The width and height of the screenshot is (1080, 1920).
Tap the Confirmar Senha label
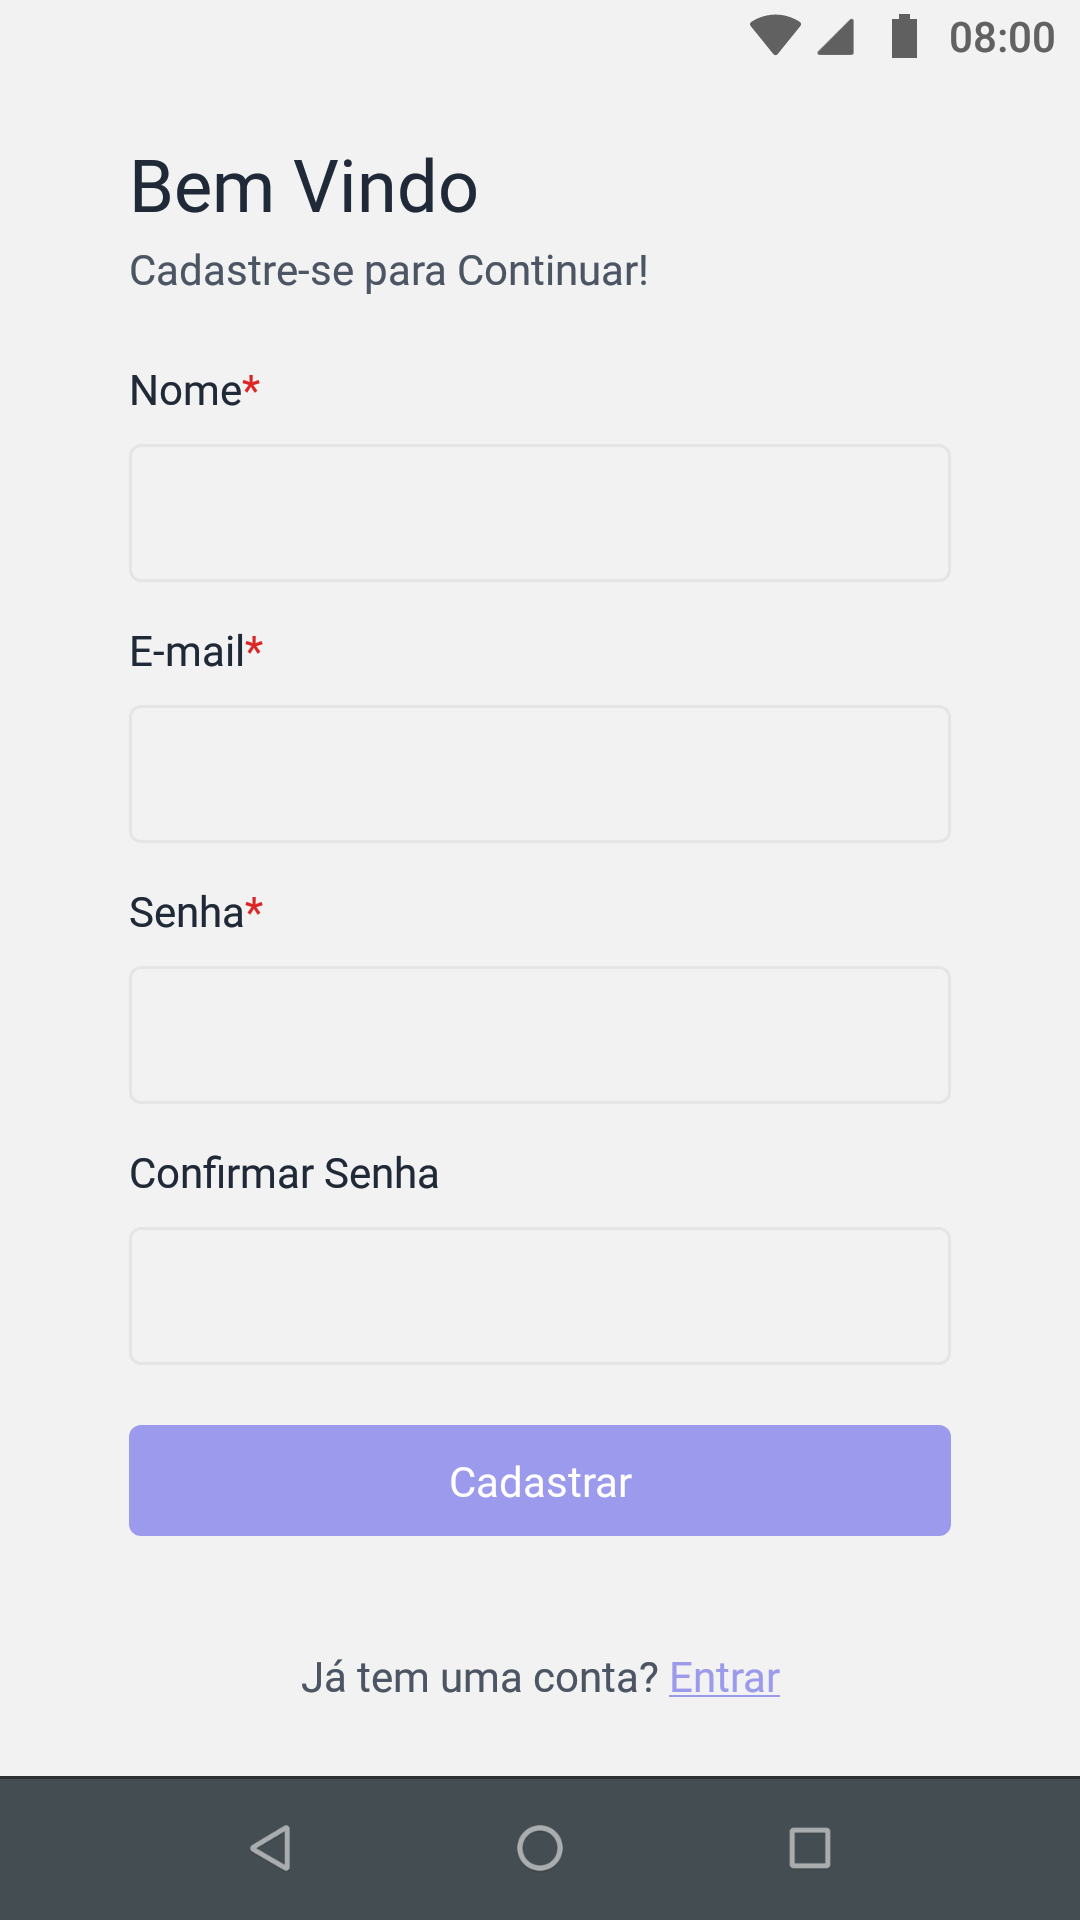284,1174
